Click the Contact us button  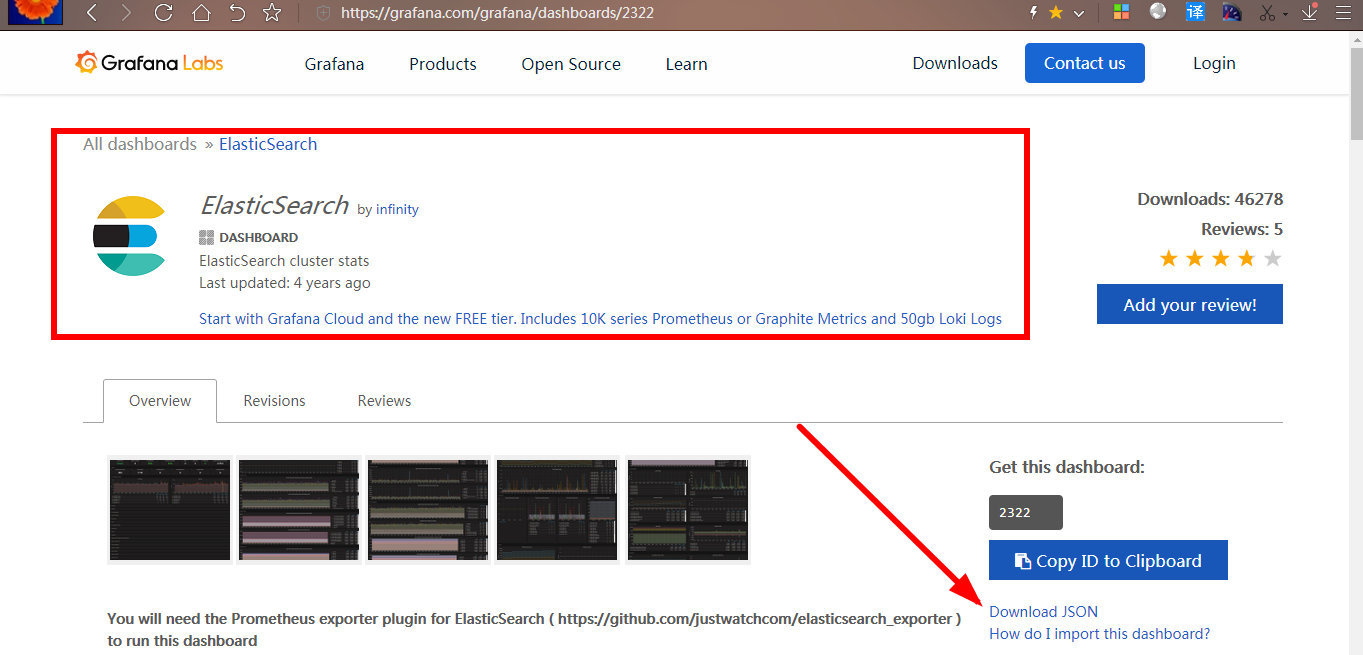click(x=1084, y=63)
